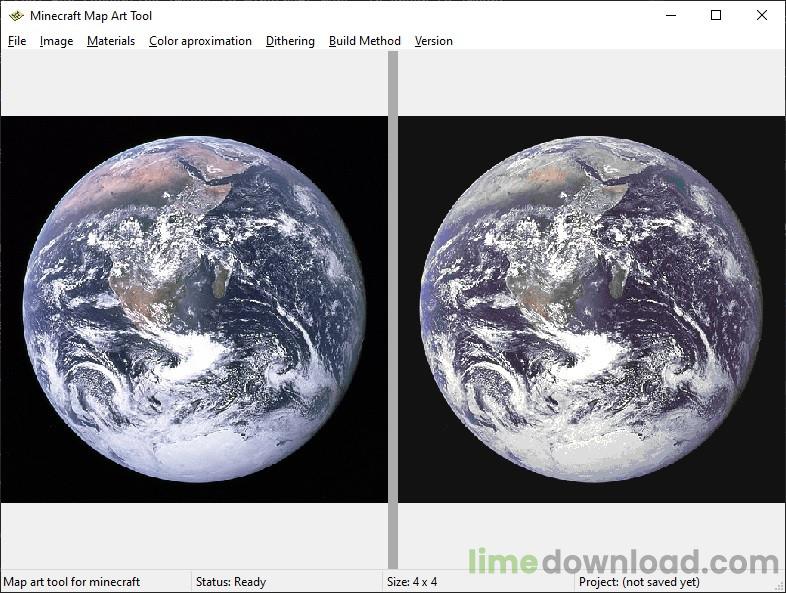Click the converted map art Earth preview
The image size is (786, 593).
click(592, 309)
